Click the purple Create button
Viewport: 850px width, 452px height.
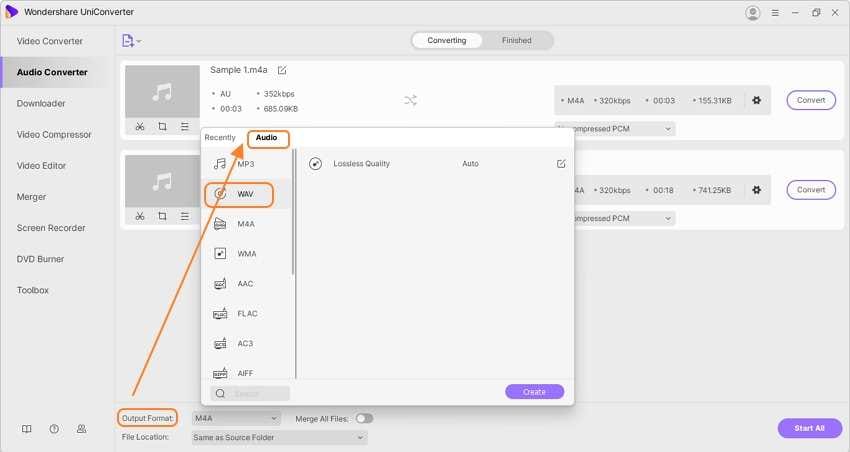click(x=534, y=392)
